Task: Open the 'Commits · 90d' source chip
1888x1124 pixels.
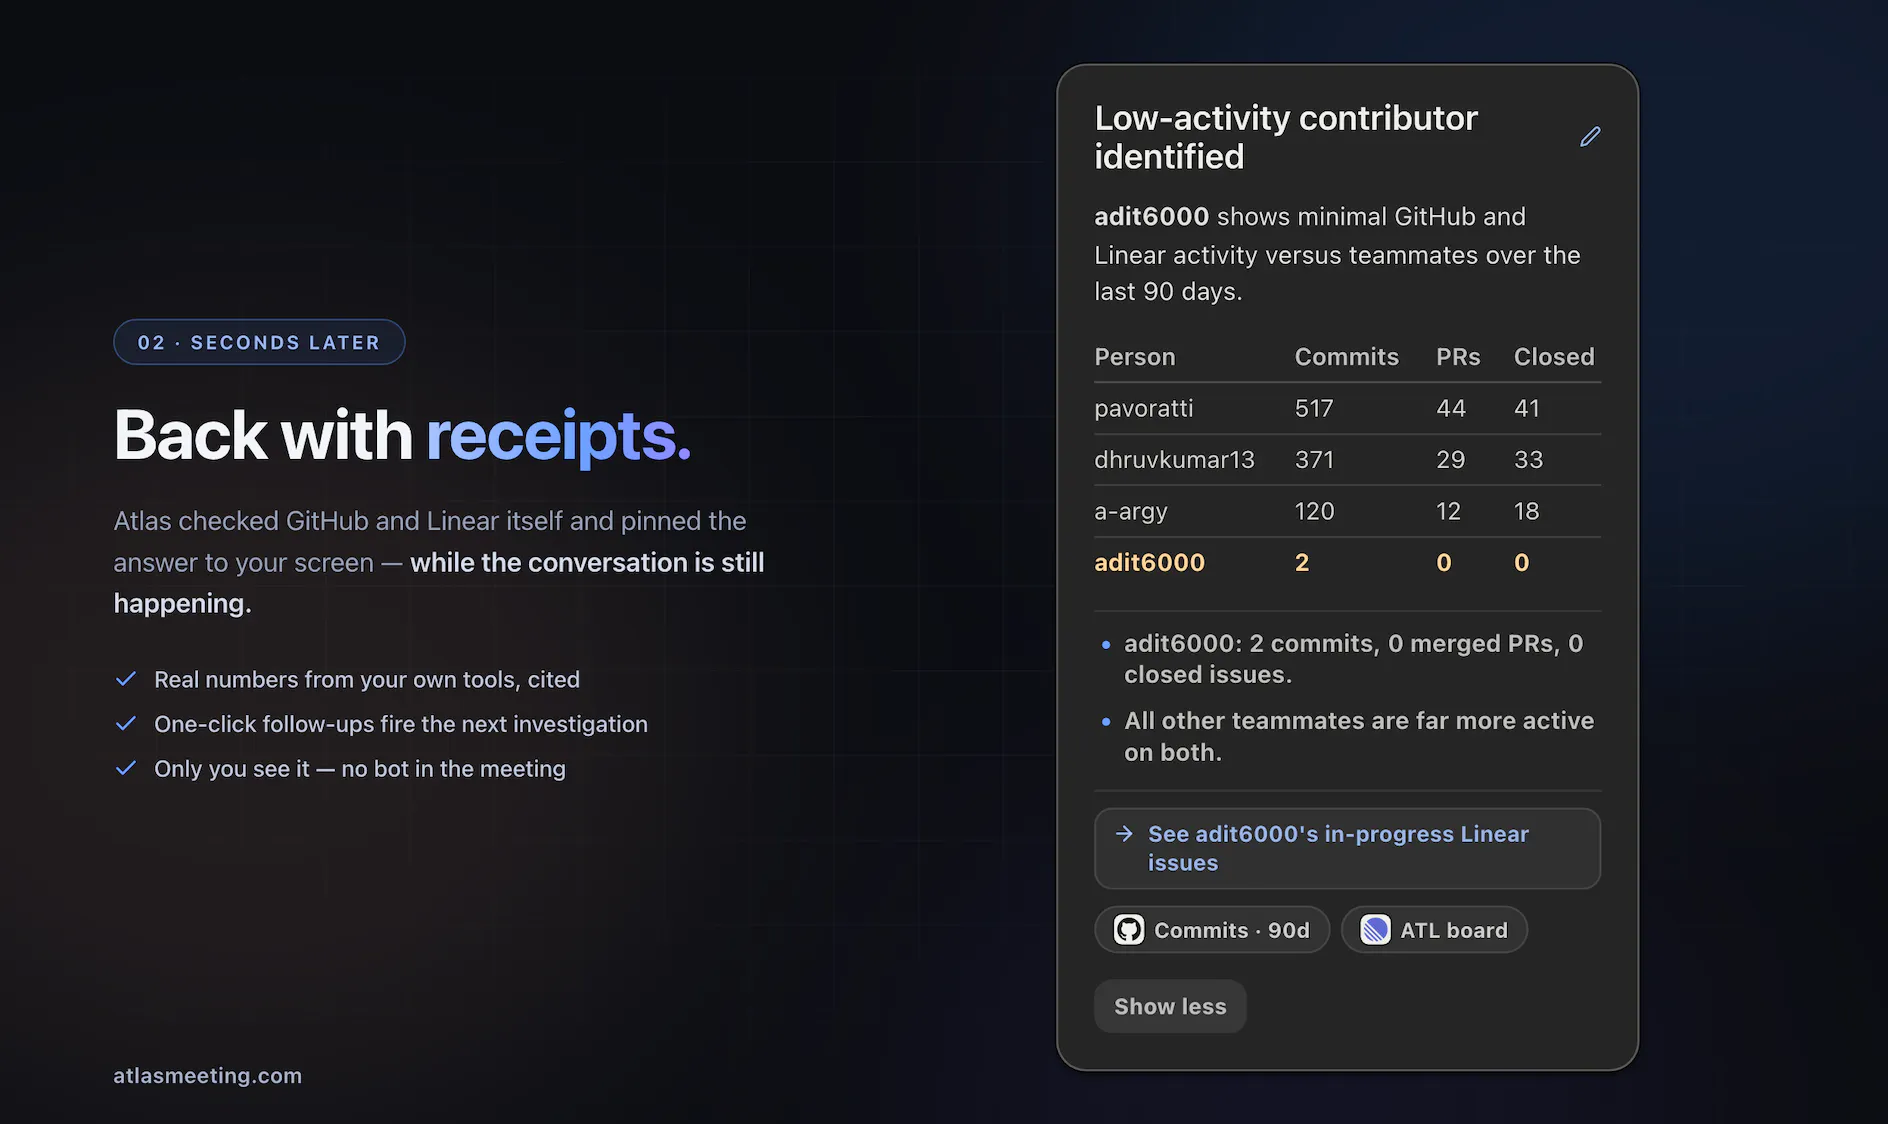Action: [1212, 930]
